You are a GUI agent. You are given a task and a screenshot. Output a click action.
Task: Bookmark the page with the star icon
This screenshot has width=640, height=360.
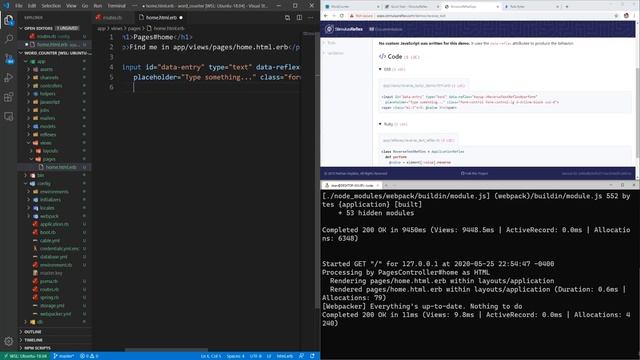pyautogui.click(x=616, y=16)
